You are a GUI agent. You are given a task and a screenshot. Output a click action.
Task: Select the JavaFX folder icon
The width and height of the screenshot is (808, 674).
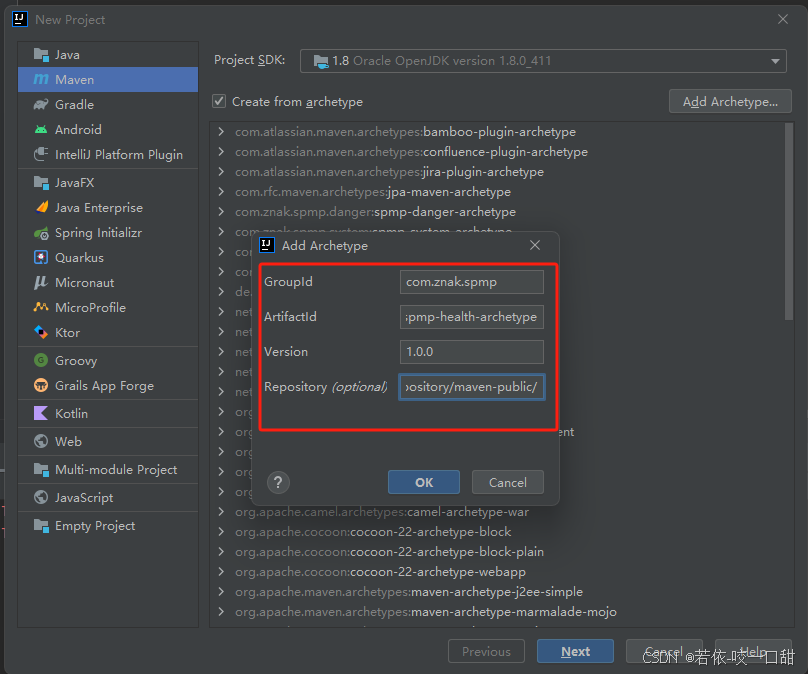[x=41, y=182]
